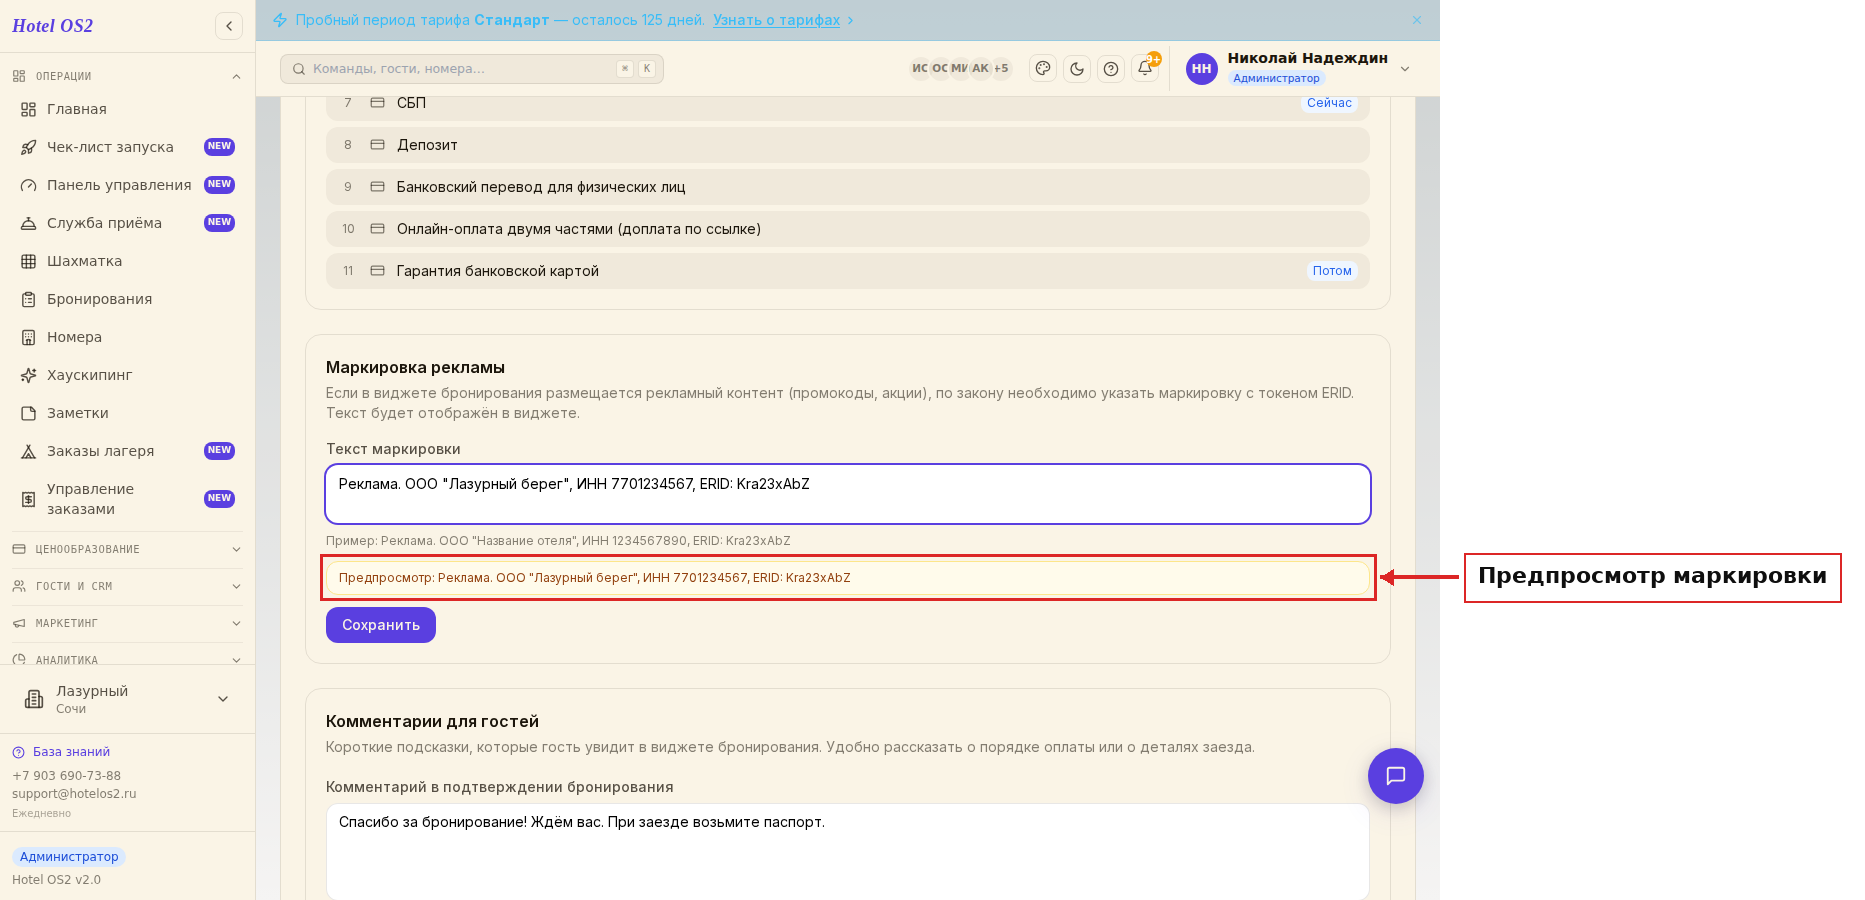Click the Hotel OS2 v2.0 version label

pos(56,880)
